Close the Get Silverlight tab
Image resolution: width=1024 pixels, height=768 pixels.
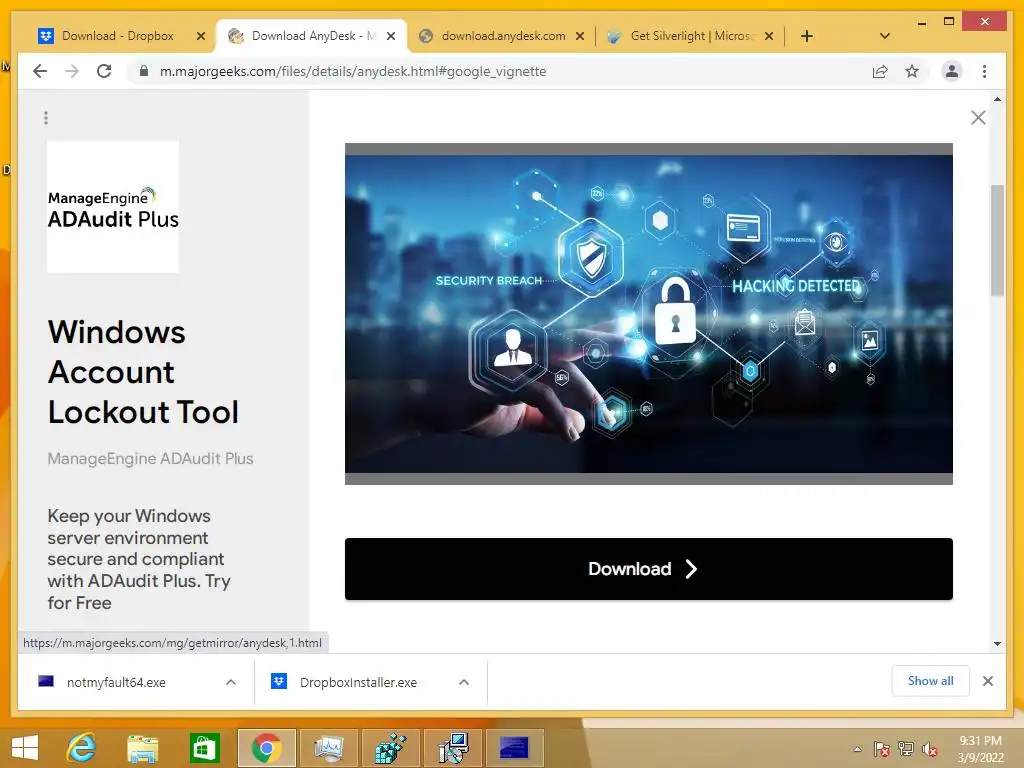point(769,36)
